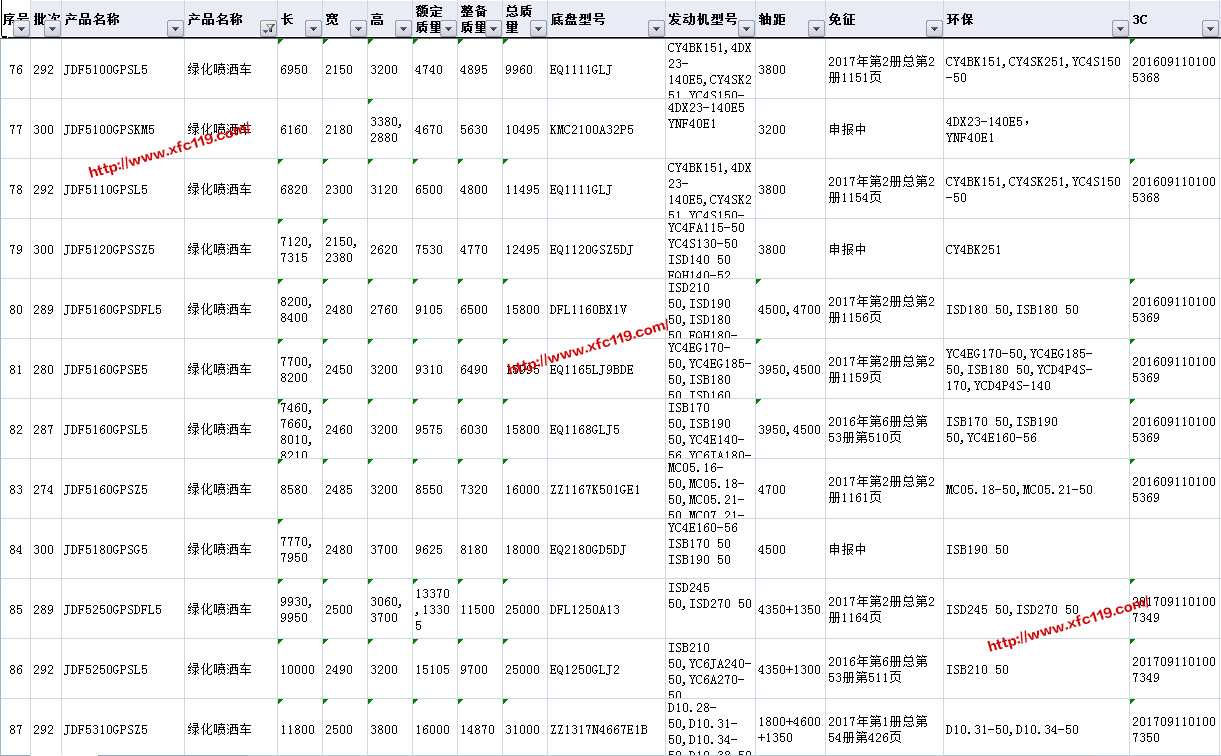Show filter options for 整备质量 column
The height and width of the screenshot is (756, 1221).
[493, 30]
